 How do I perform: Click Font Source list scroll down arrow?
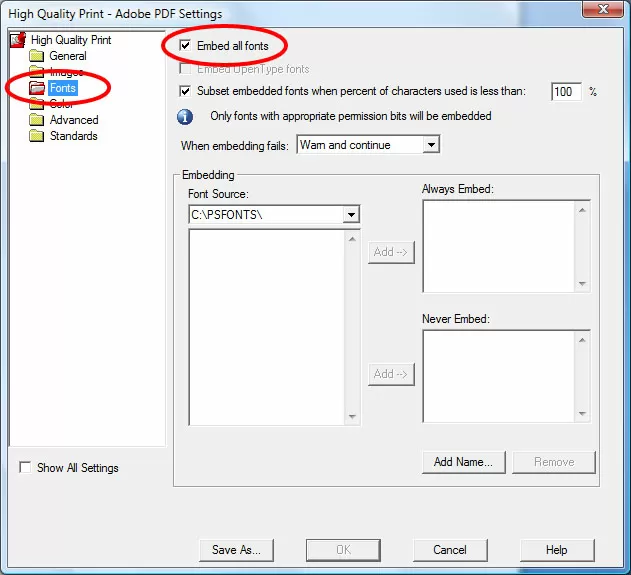point(352,416)
